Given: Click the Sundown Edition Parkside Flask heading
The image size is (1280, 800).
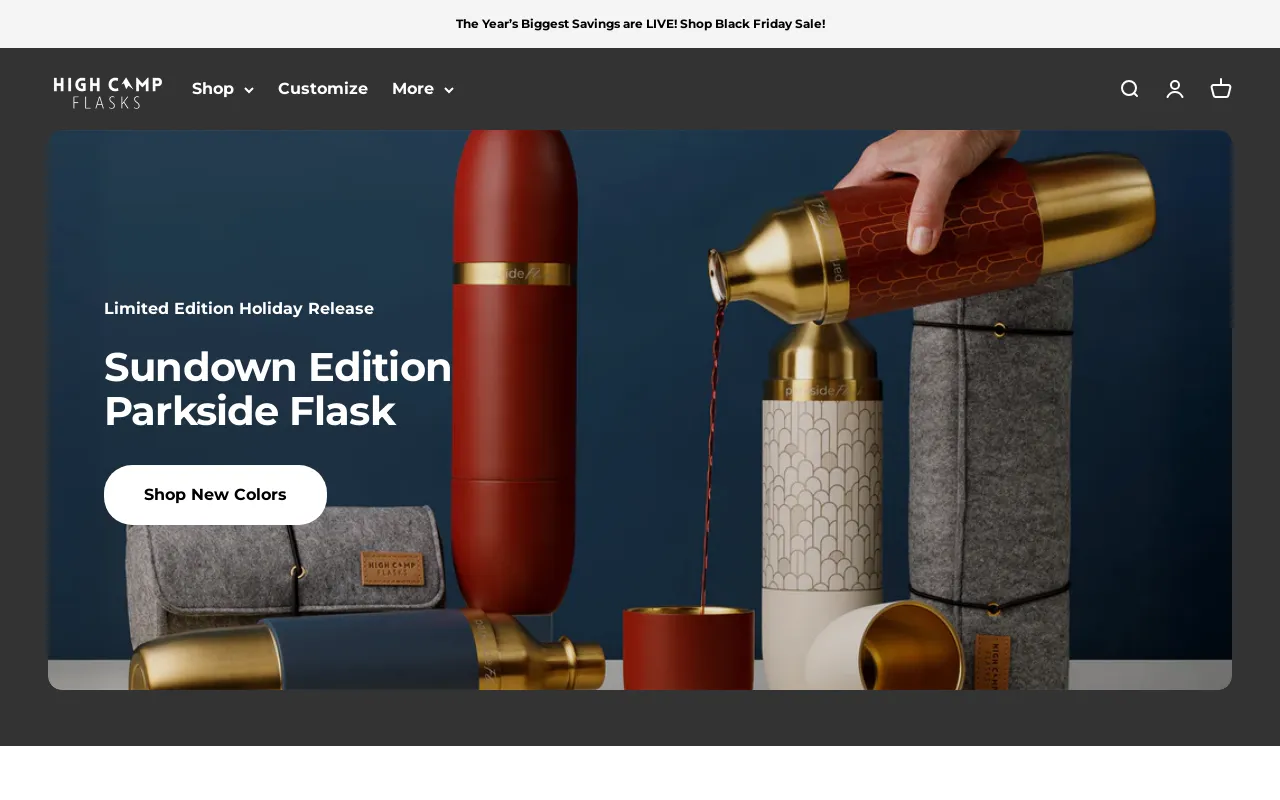Looking at the screenshot, I should (278, 389).
